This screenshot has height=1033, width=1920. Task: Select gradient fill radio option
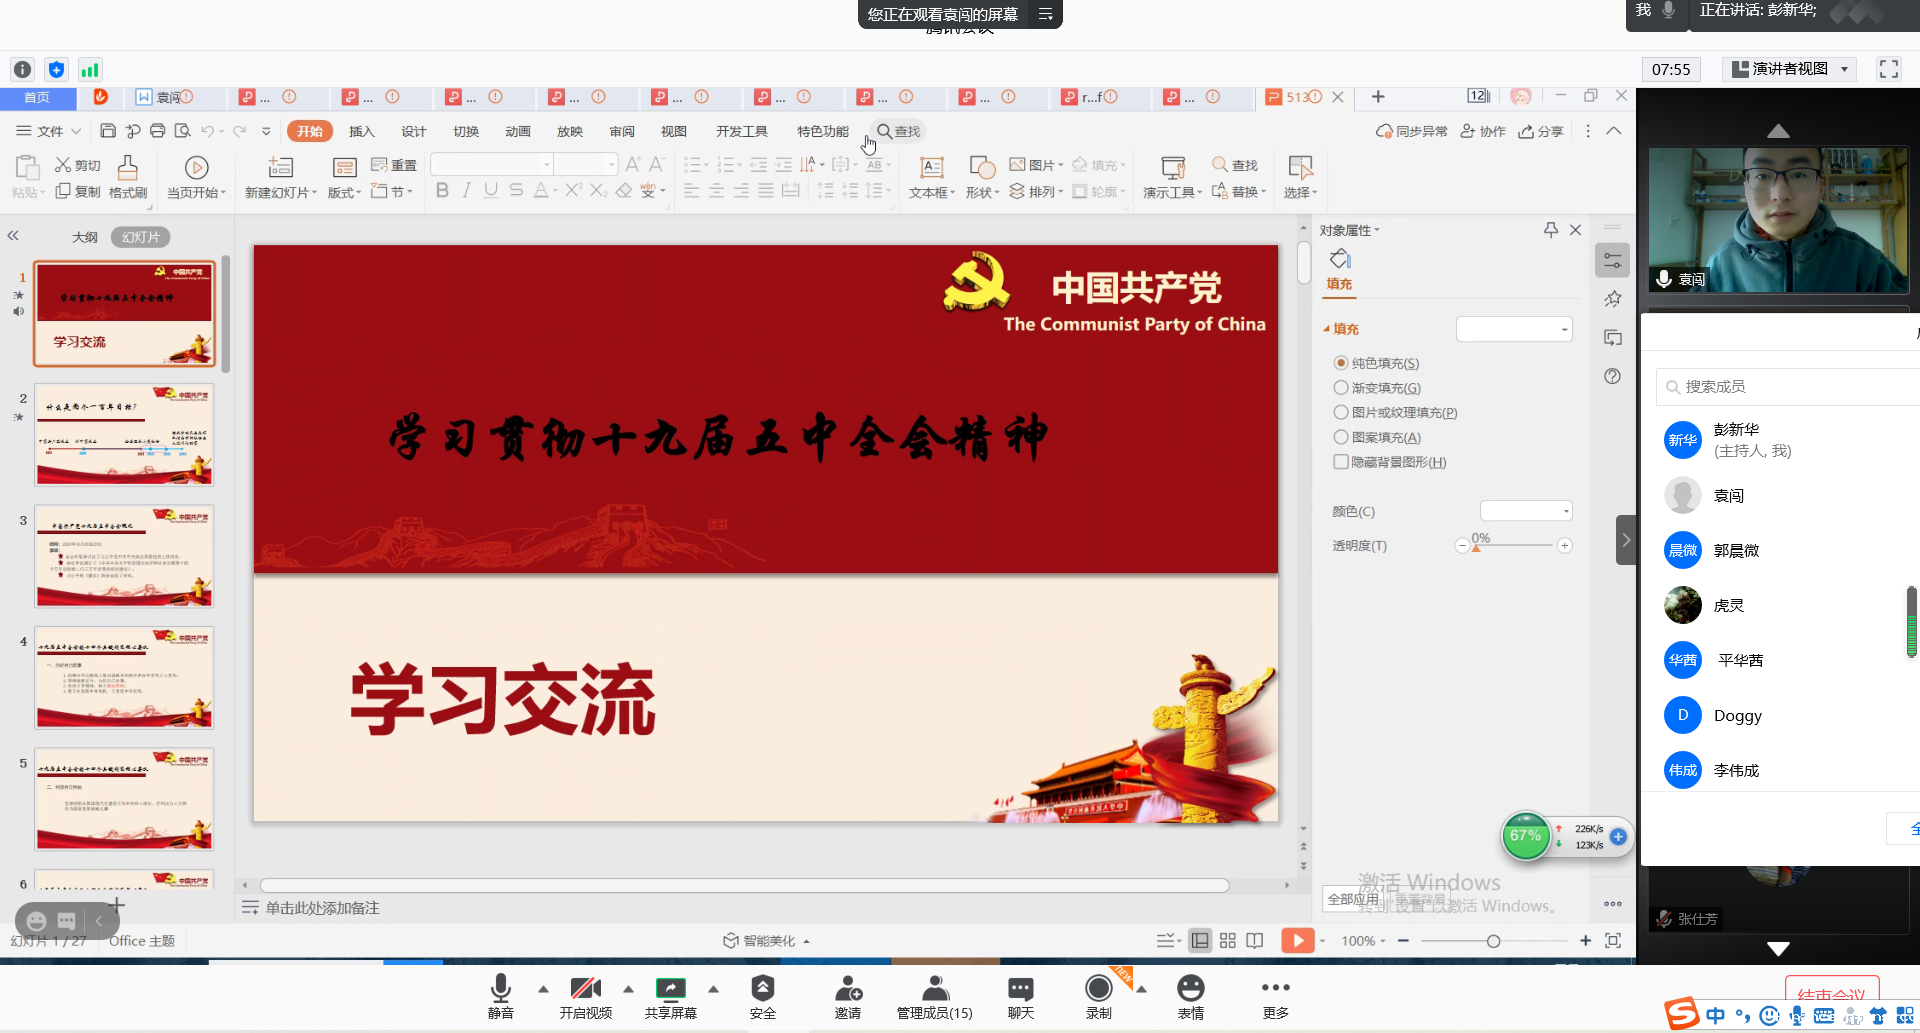(x=1341, y=387)
